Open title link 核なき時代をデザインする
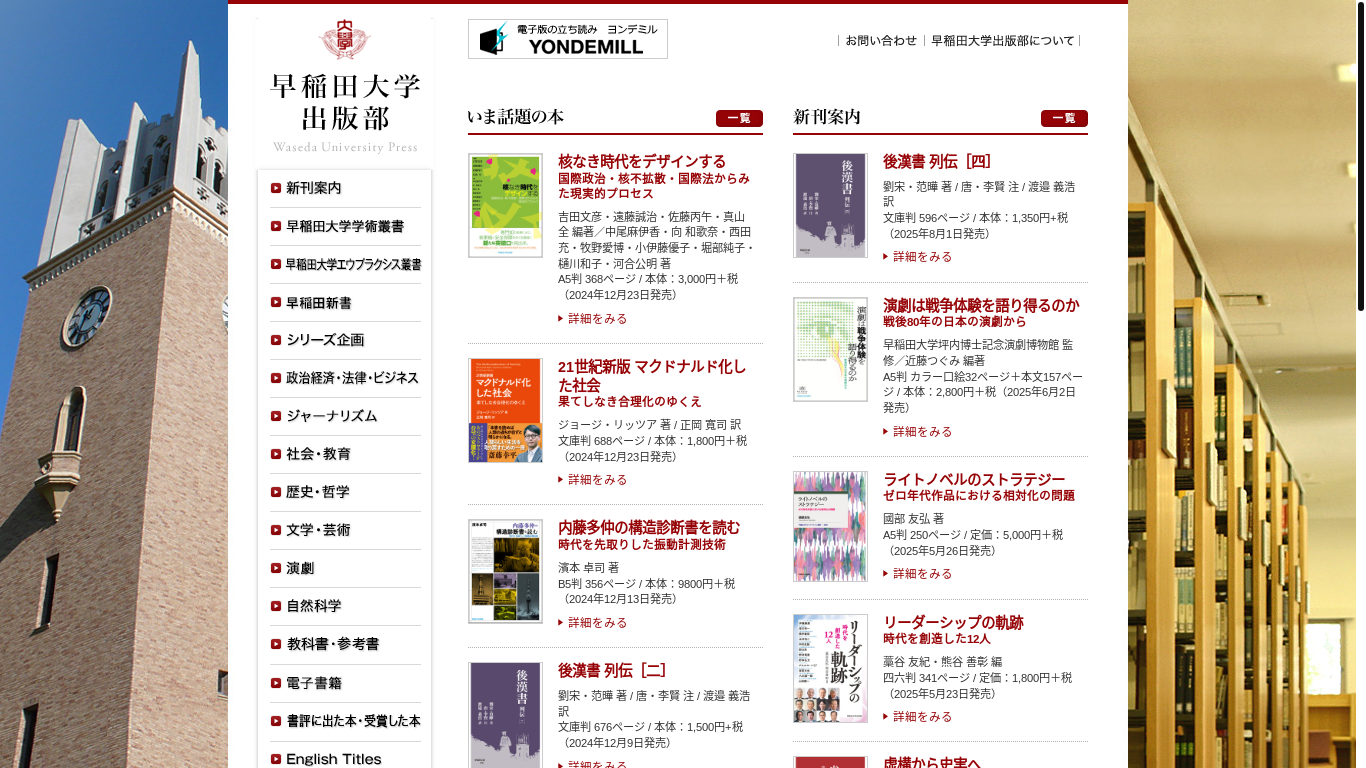The image size is (1366, 768). coord(642,161)
